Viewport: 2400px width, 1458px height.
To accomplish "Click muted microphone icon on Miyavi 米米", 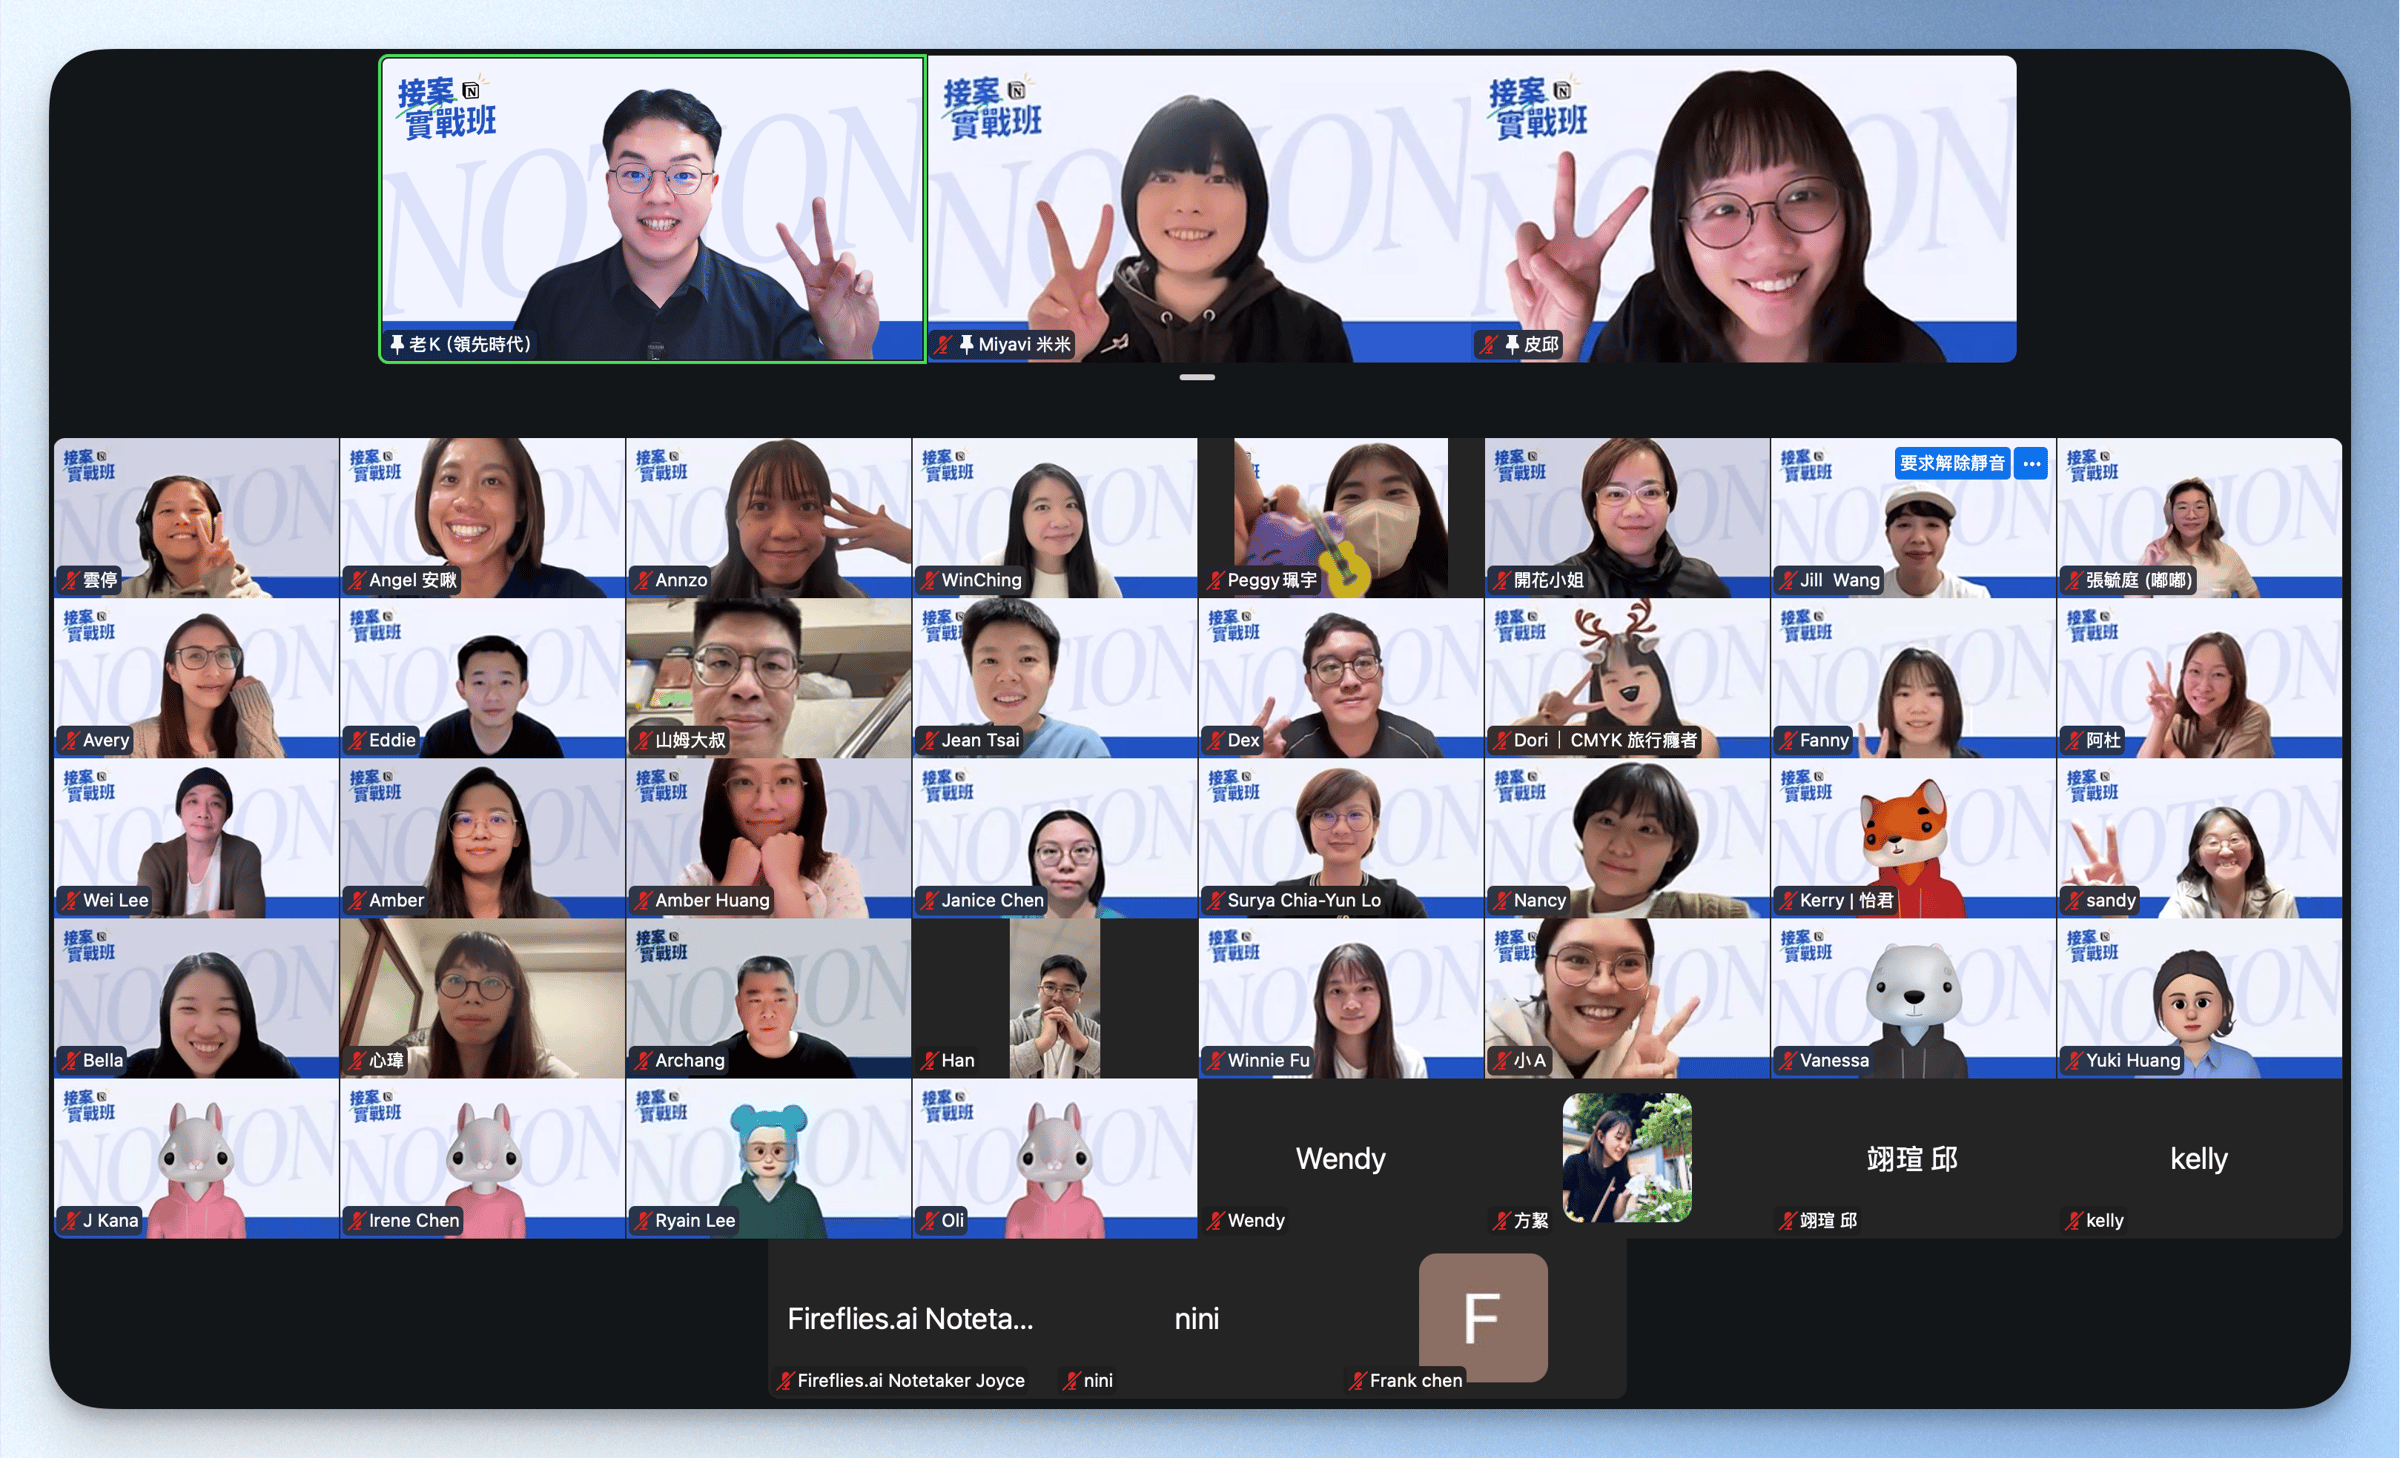I will point(943,345).
